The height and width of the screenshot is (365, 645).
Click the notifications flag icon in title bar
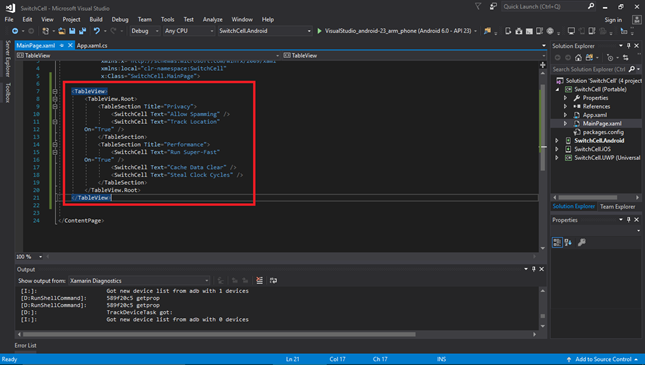pyautogui.click(x=478, y=7)
